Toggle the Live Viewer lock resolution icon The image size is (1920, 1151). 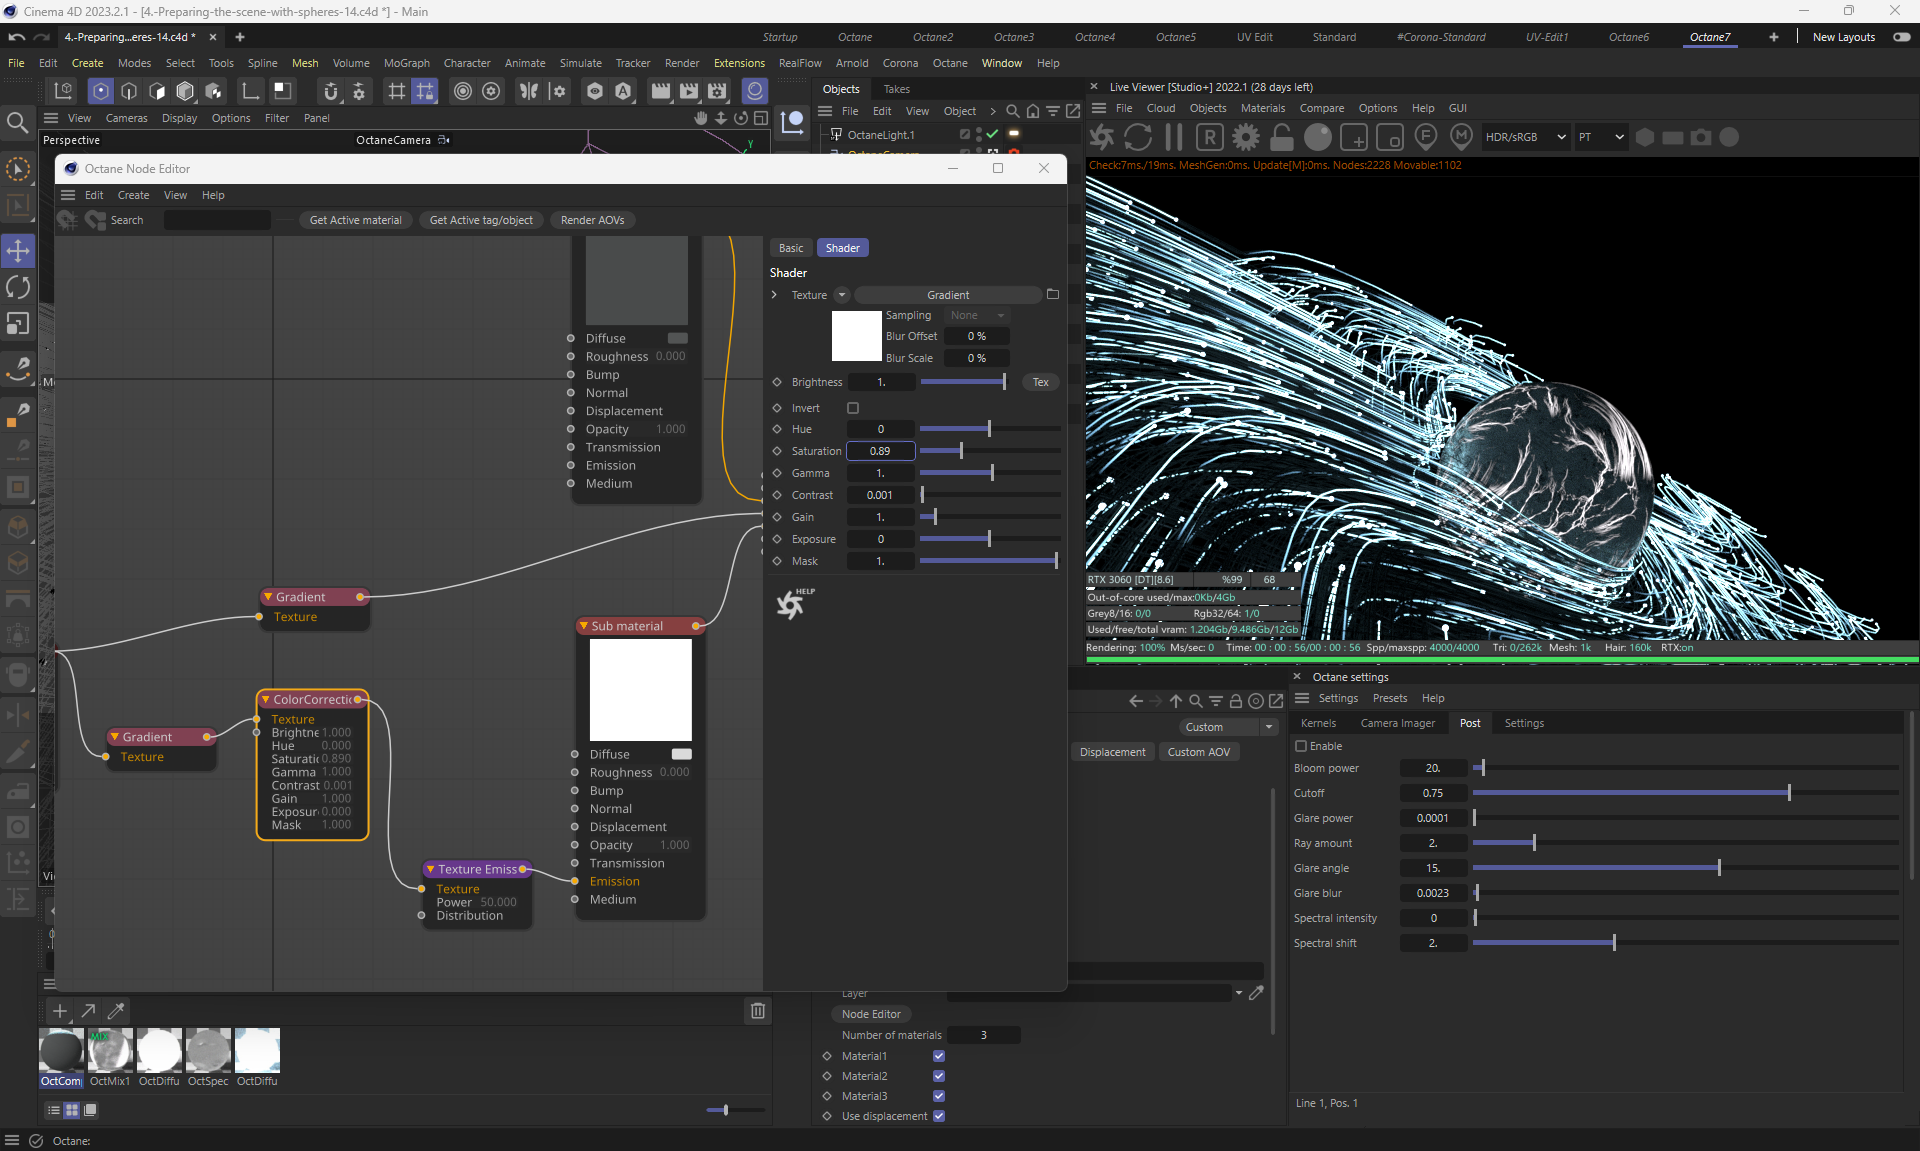[x=1281, y=137]
